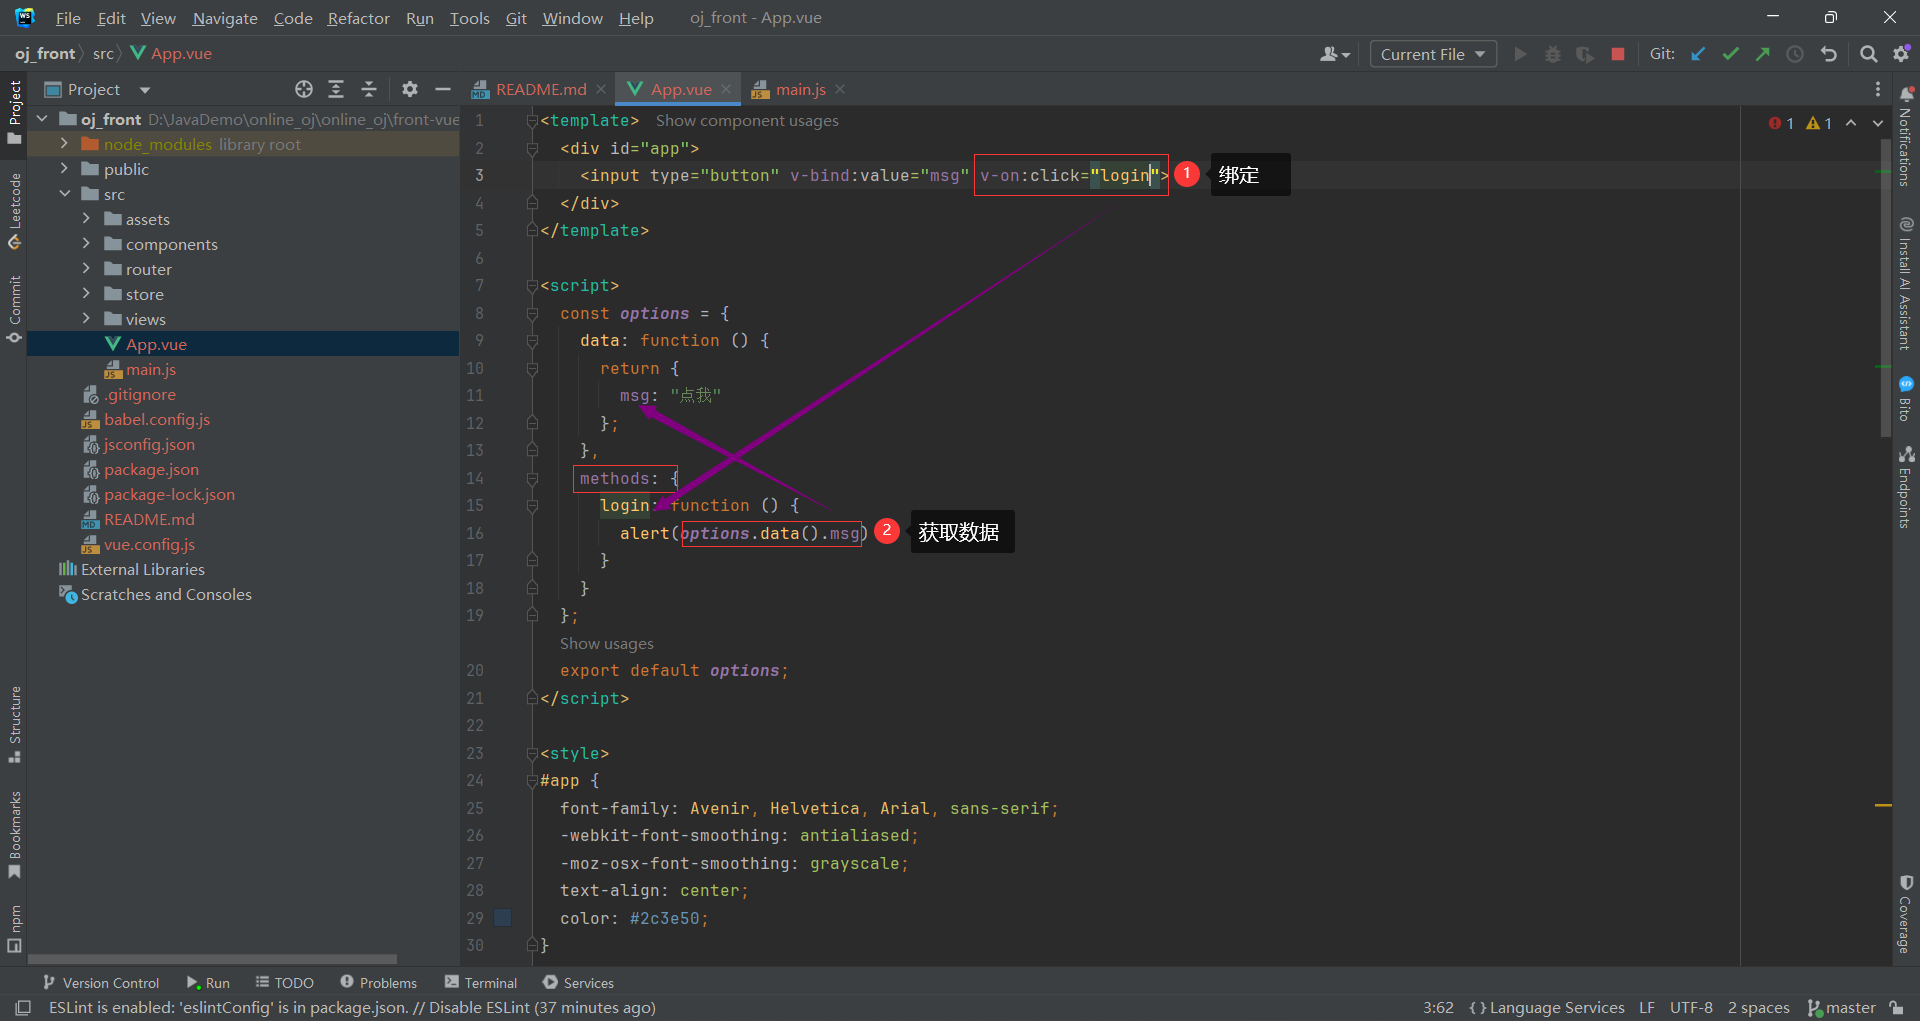
Task: Go to previous highlighted error arrow
Action: 1851,123
